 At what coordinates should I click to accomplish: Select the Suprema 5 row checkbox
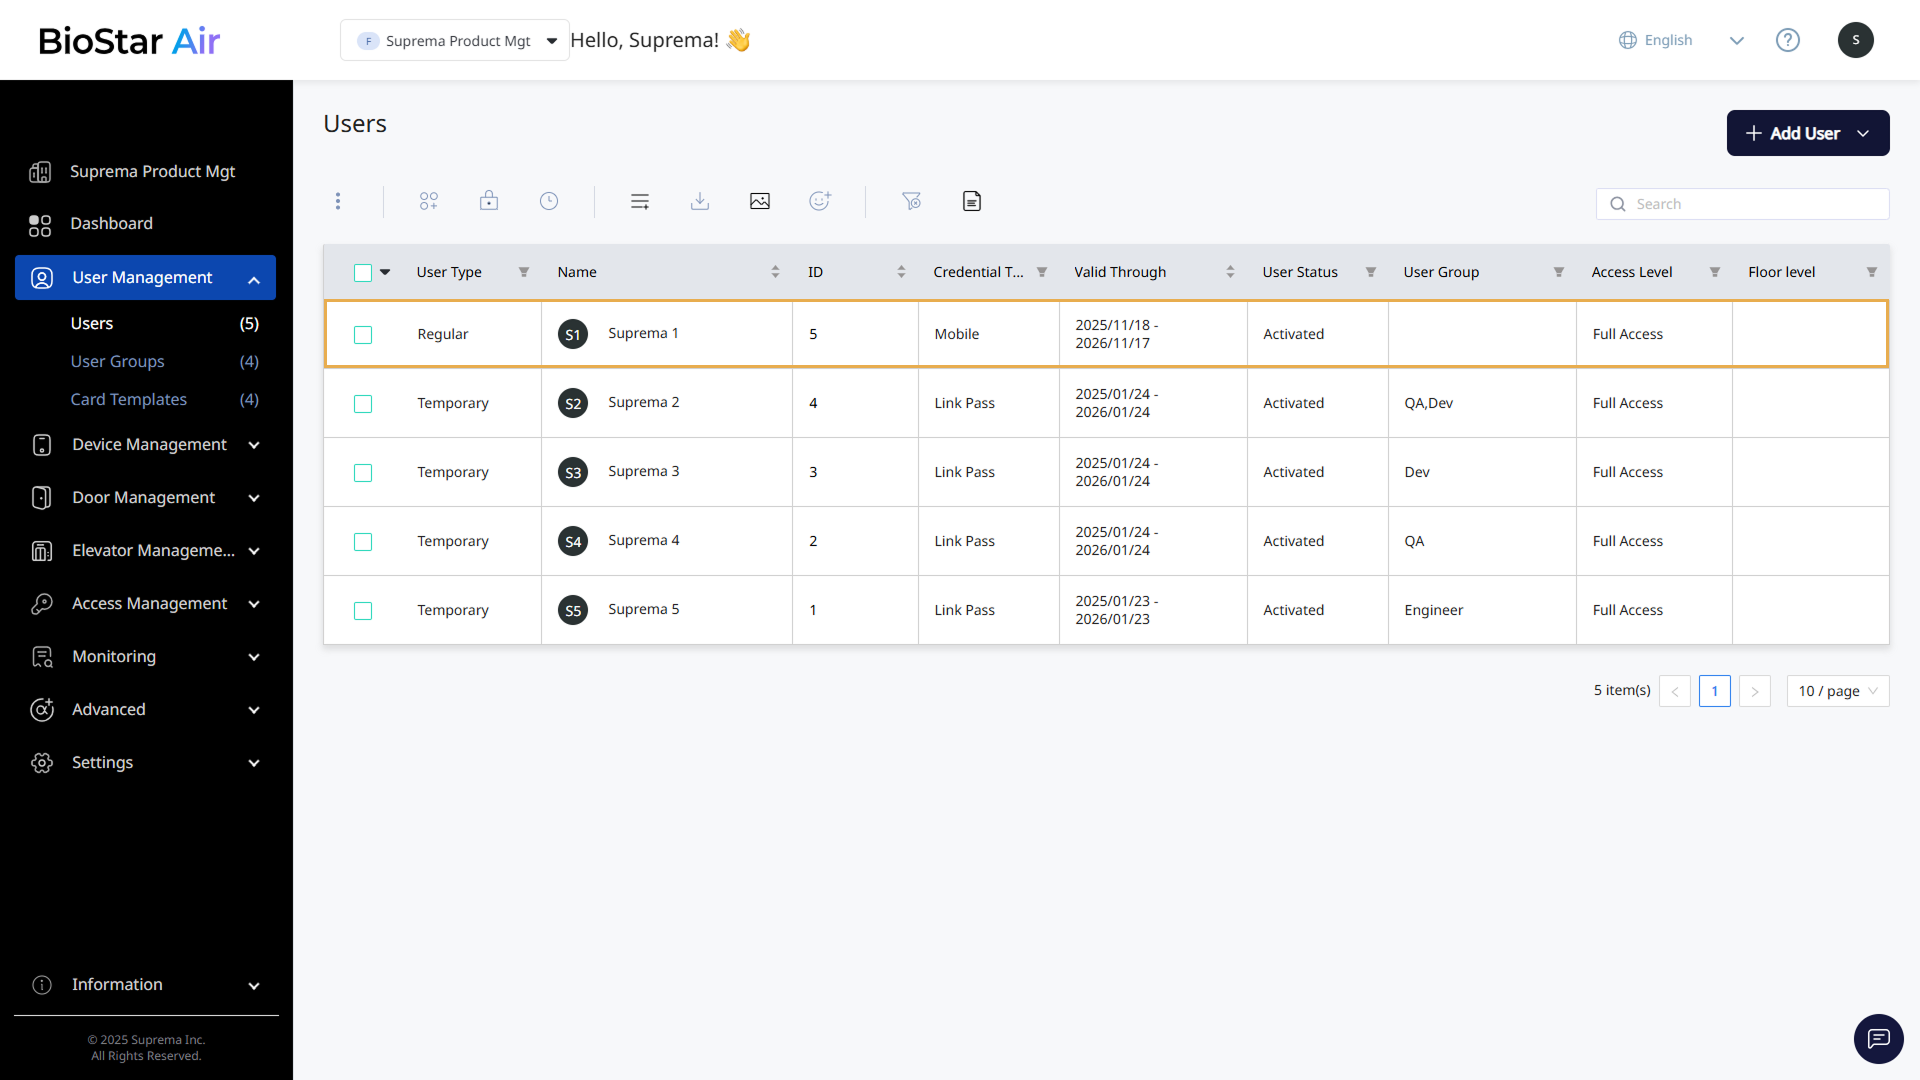click(363, 611)
